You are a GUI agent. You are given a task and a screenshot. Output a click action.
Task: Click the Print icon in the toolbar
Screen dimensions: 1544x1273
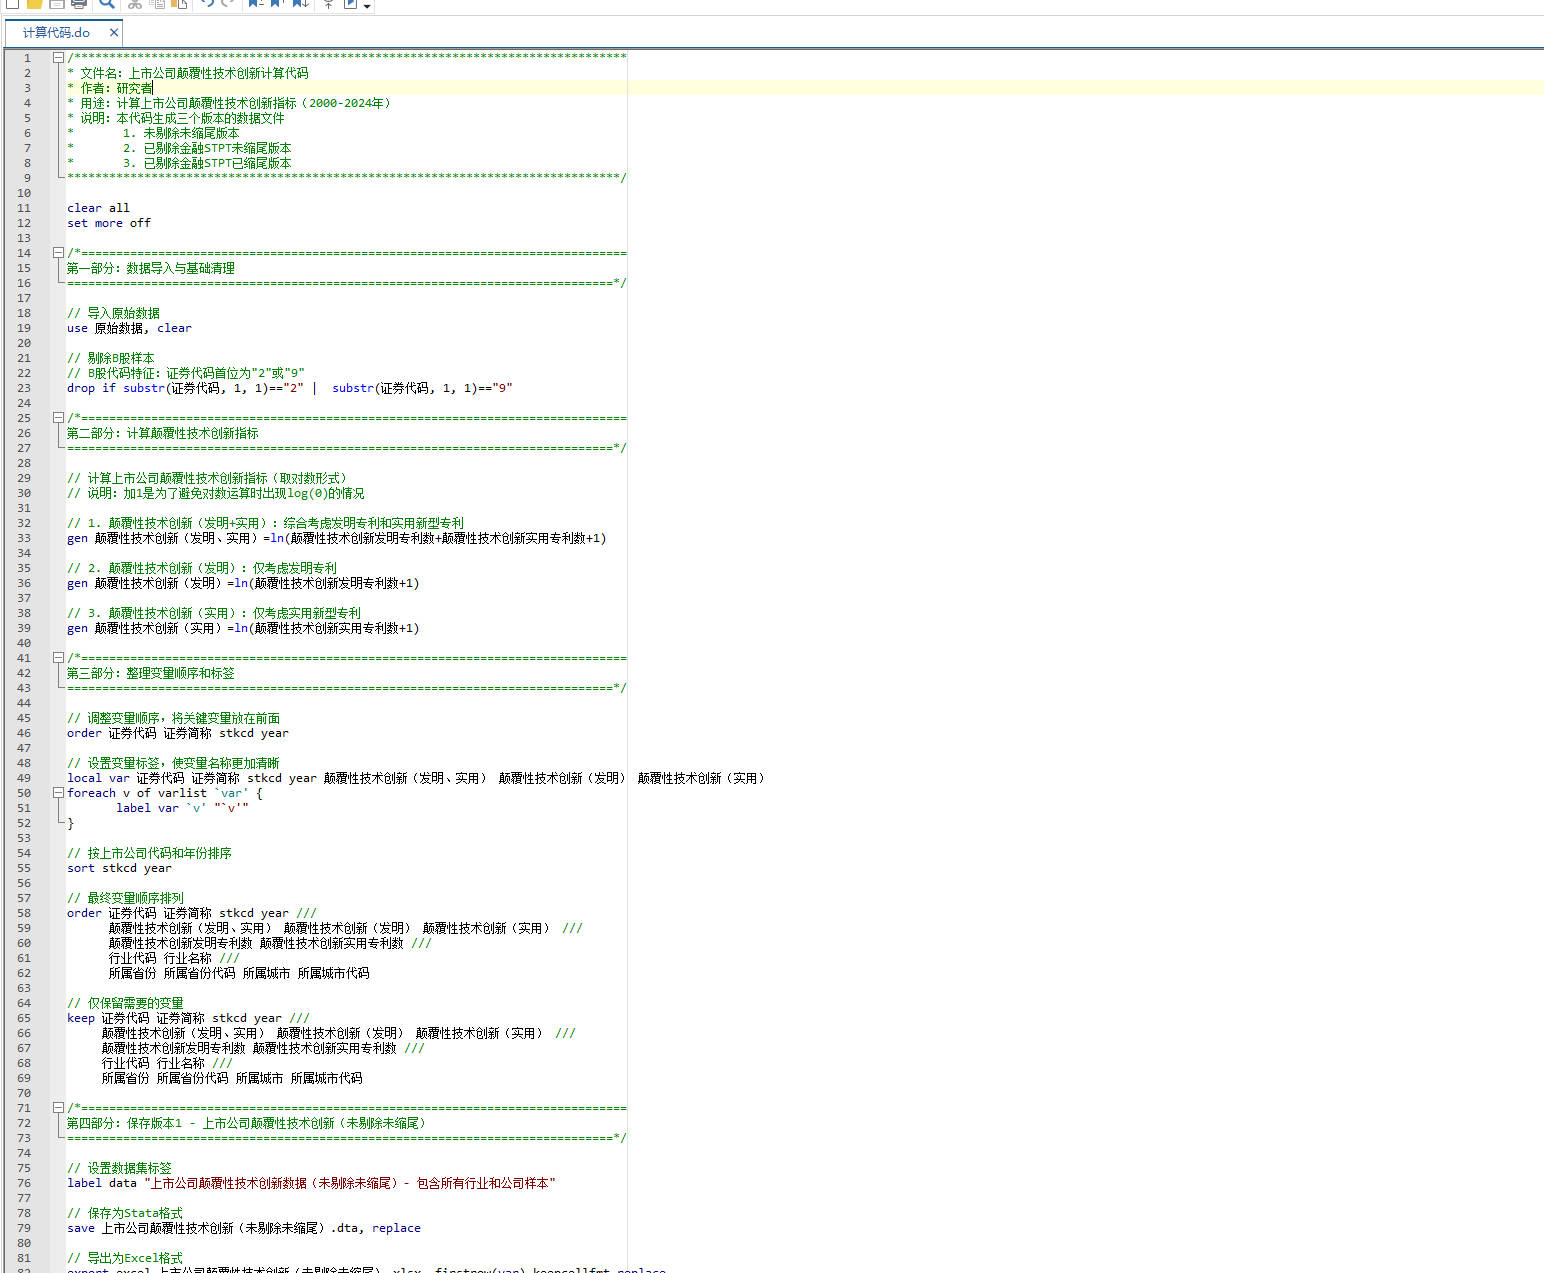[x=79, y=4]
